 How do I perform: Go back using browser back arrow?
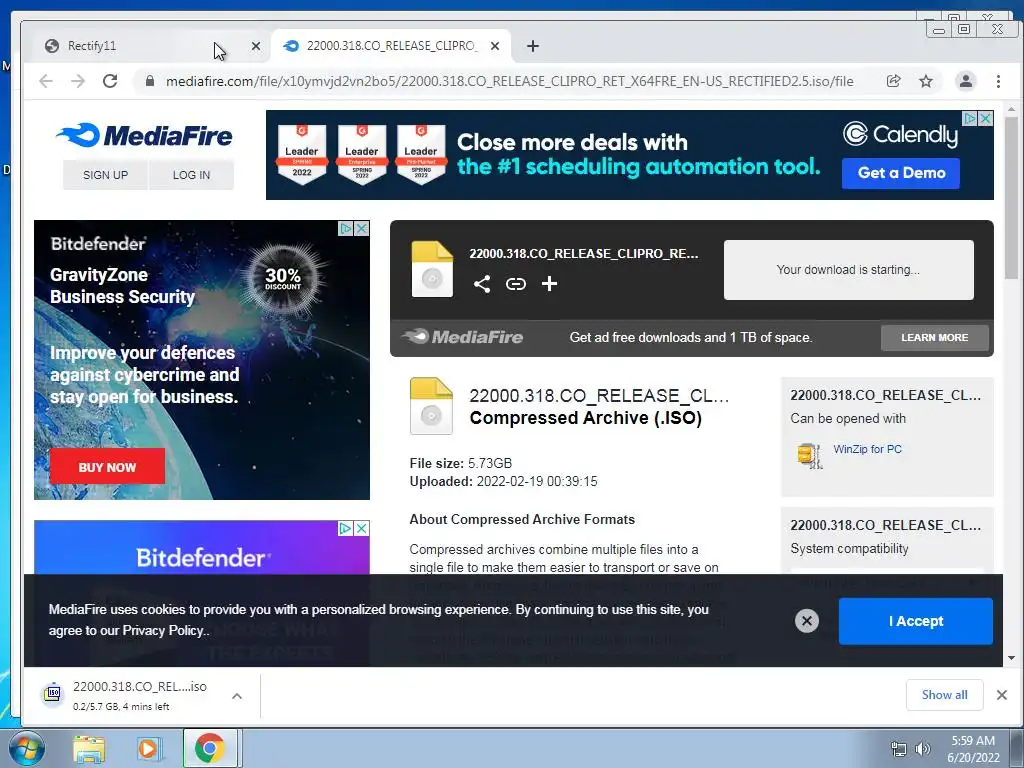tap(46, 81)
